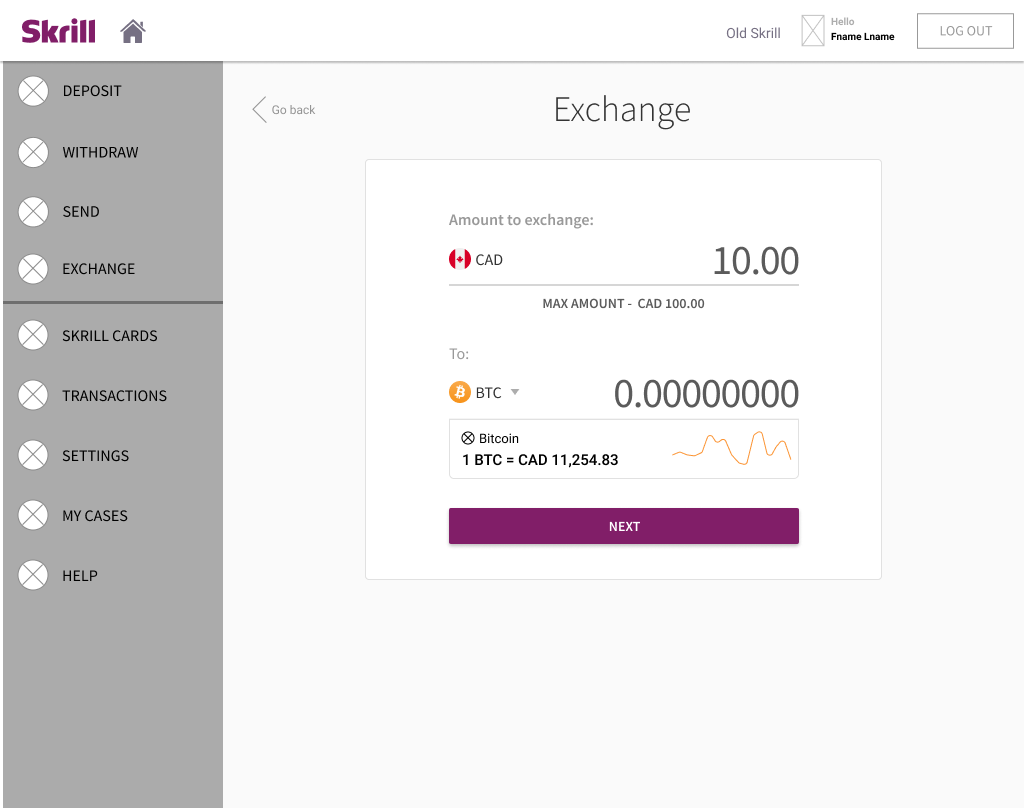Click the crossed-circle icon beside Bitcoin
Image resolution: width=1024 pixels, height=808 pixels.
[468, 438]
